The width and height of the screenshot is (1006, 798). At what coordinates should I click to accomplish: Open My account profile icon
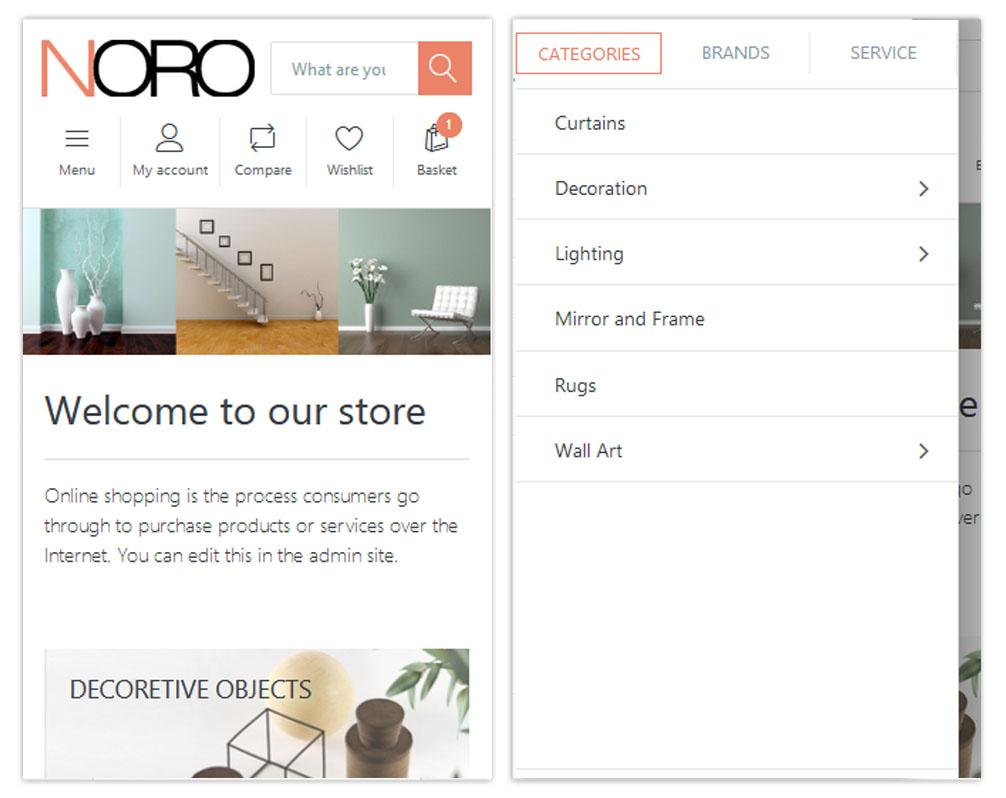169,138
